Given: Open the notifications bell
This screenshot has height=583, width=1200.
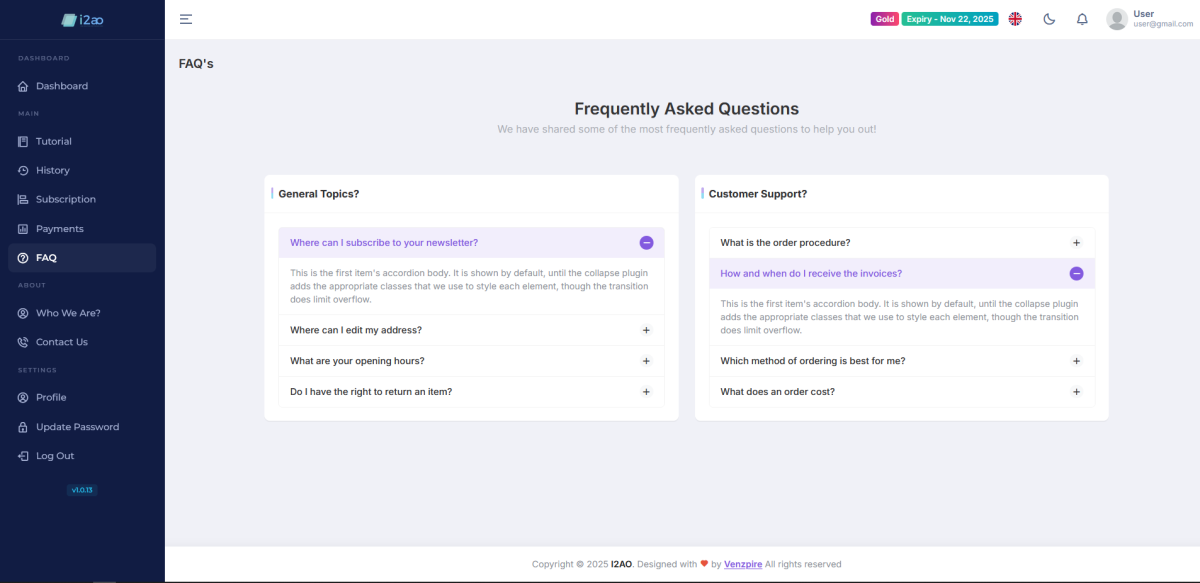Looking at the screenshot, I should pos(1082,19).
